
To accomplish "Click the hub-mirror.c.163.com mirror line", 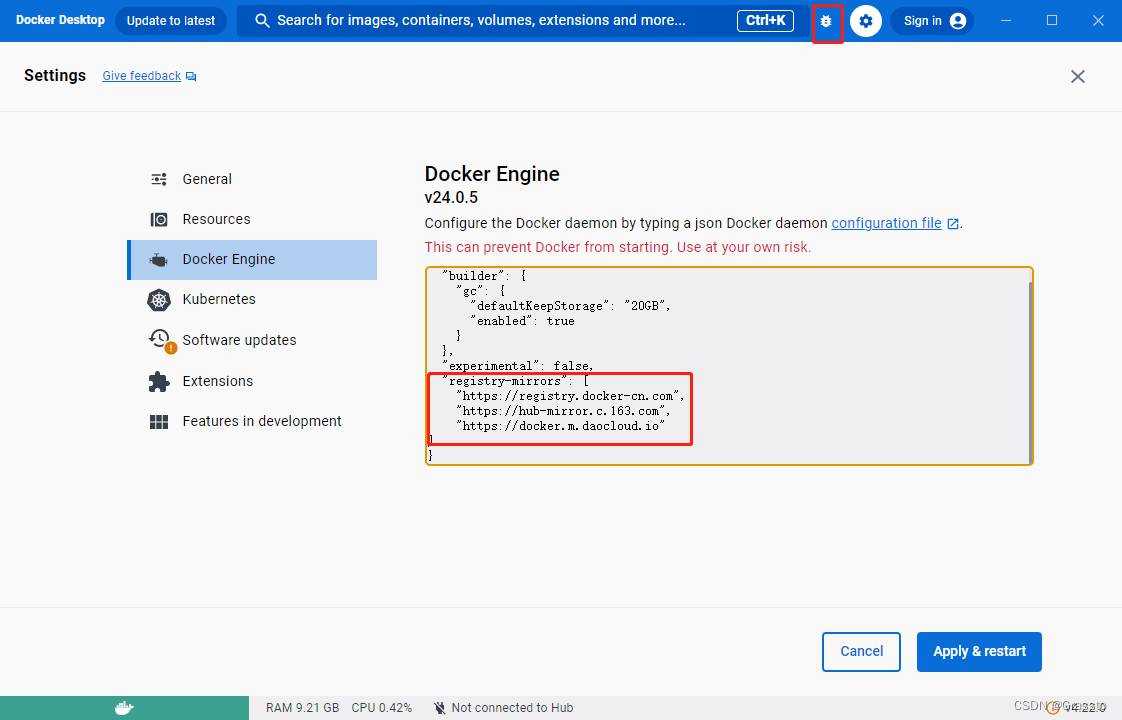I will coord(564,411).
